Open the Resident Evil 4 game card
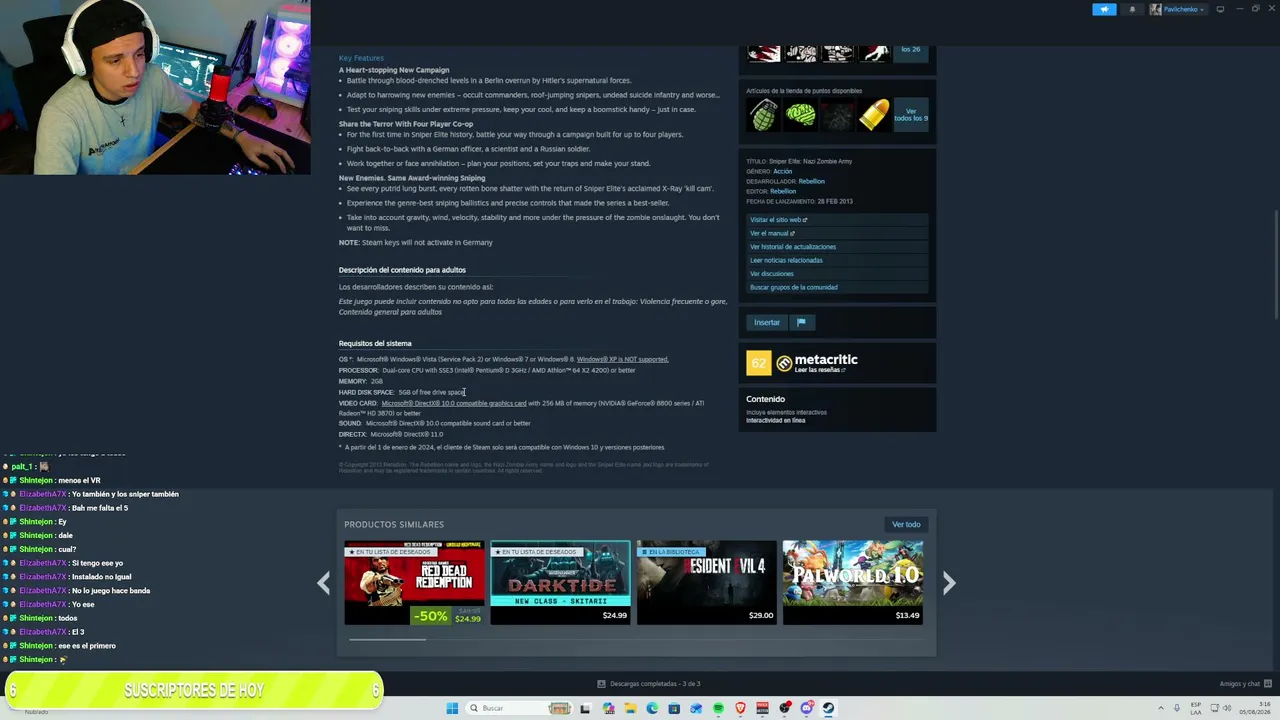 point(707,583)
